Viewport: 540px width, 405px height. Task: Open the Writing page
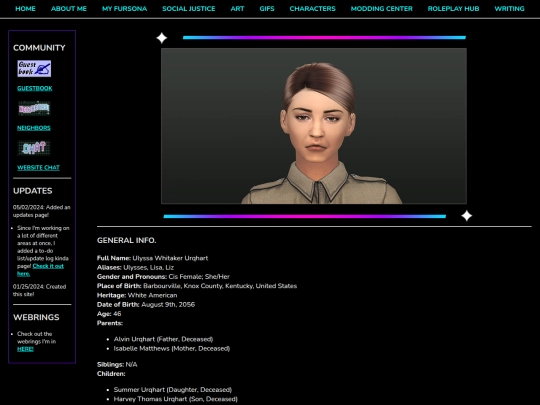point(509,9)
